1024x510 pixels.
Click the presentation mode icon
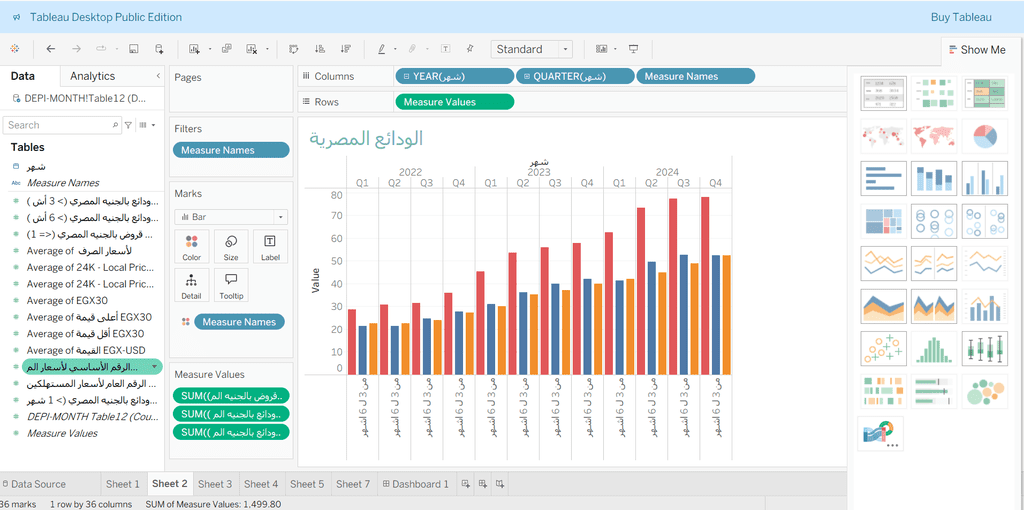pyautogui.click(x=633, y=49)
